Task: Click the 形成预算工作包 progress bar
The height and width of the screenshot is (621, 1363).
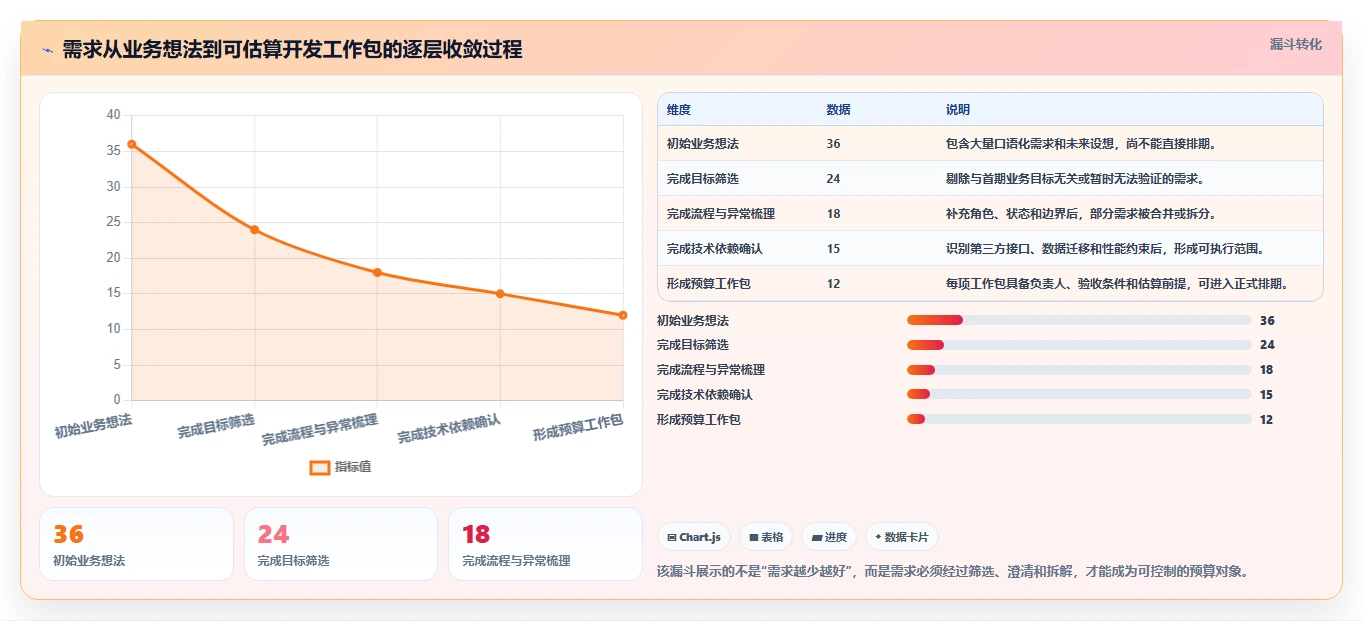Action: (1079, 420)
